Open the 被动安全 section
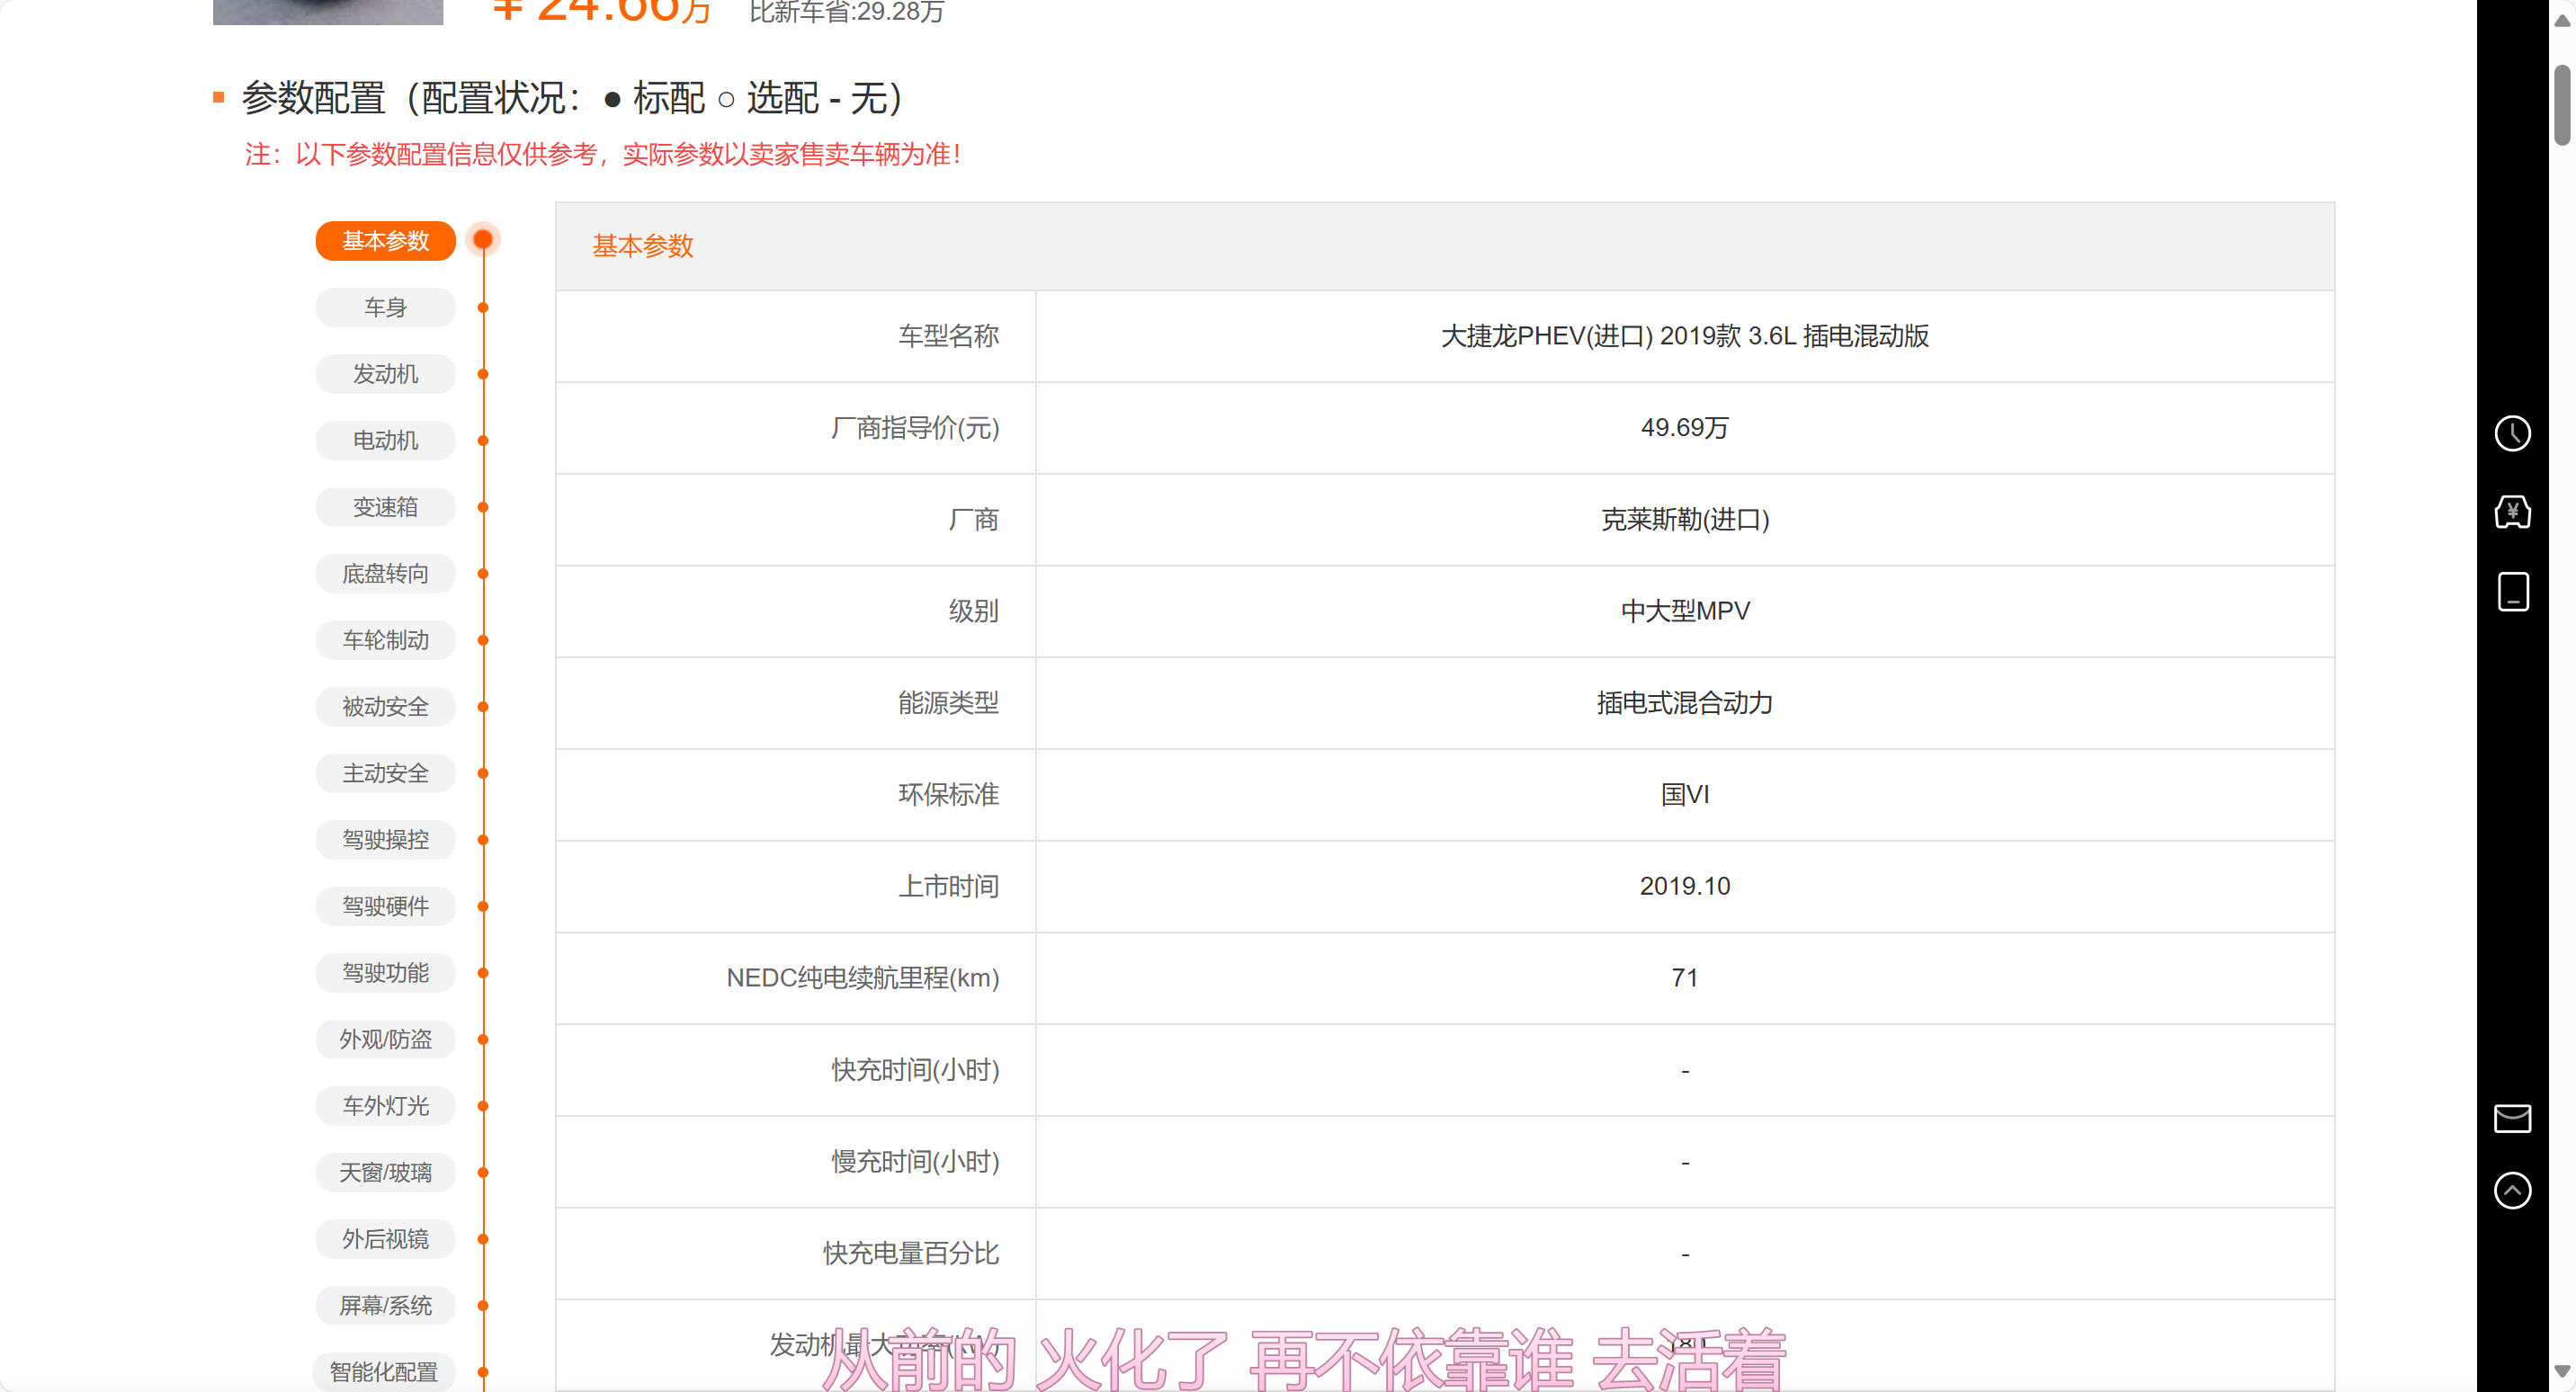2576x1392 pixels. [x=385, y=706]
